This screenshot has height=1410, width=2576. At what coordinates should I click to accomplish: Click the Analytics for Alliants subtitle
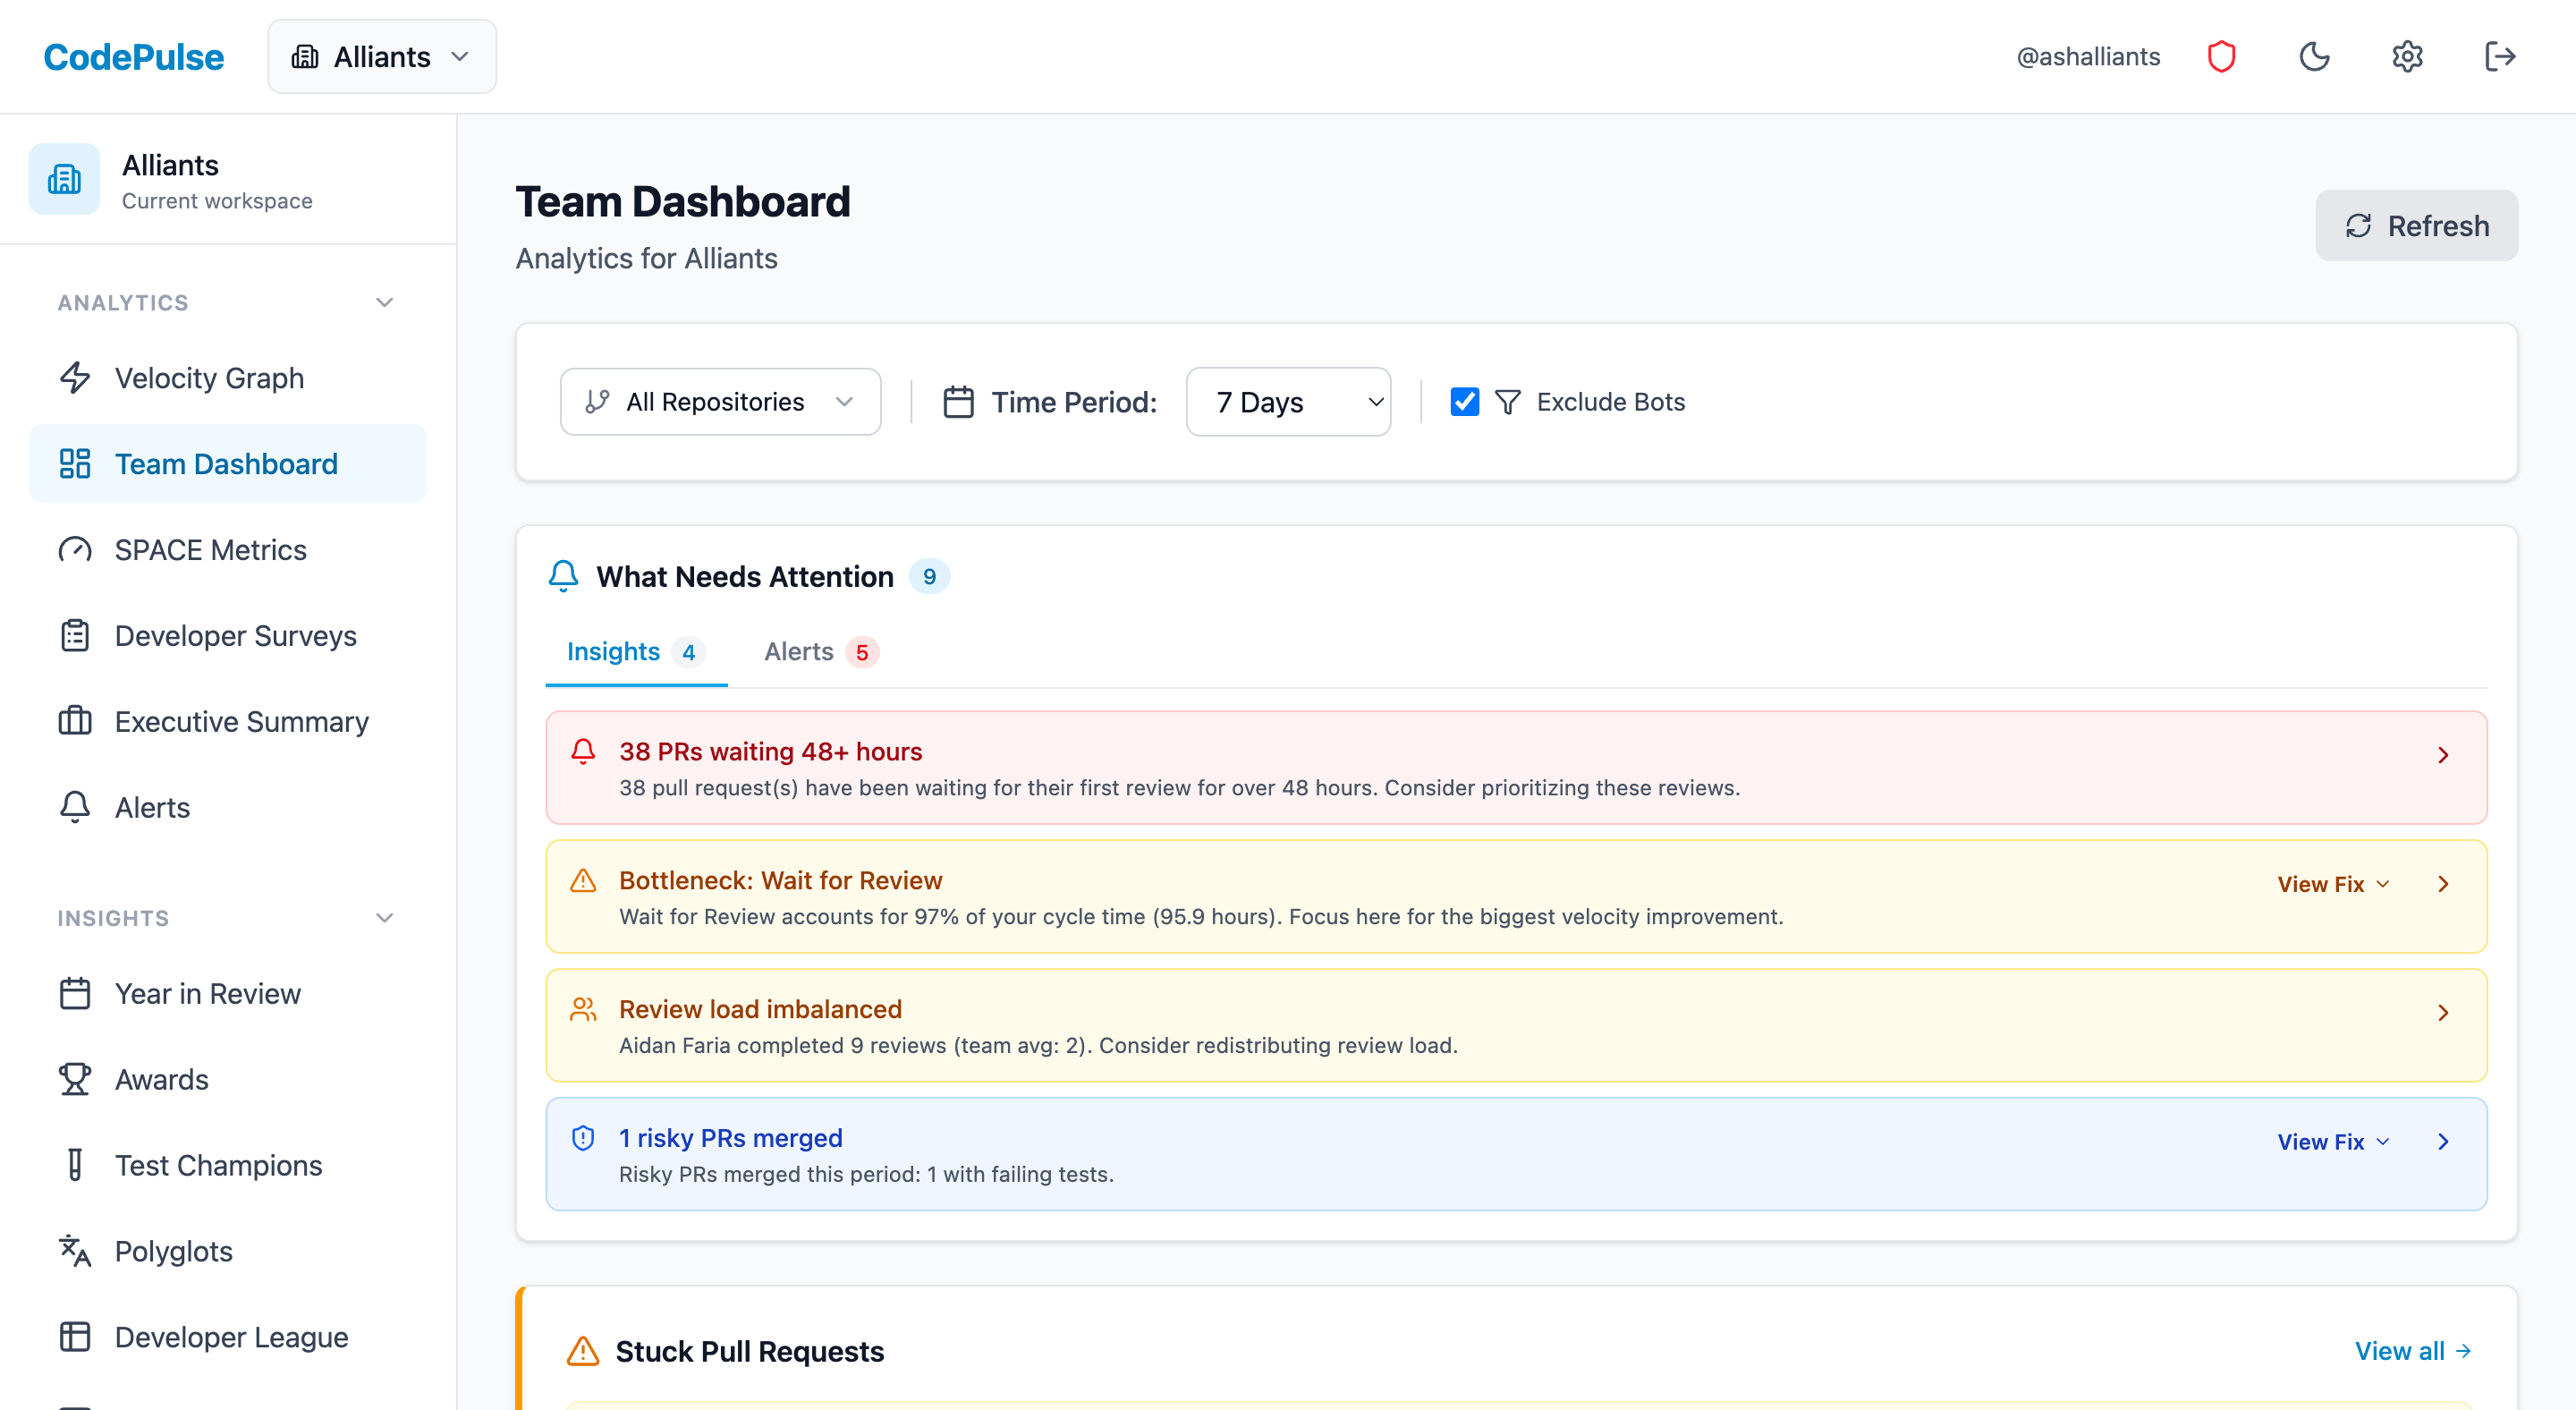[646, 258]
